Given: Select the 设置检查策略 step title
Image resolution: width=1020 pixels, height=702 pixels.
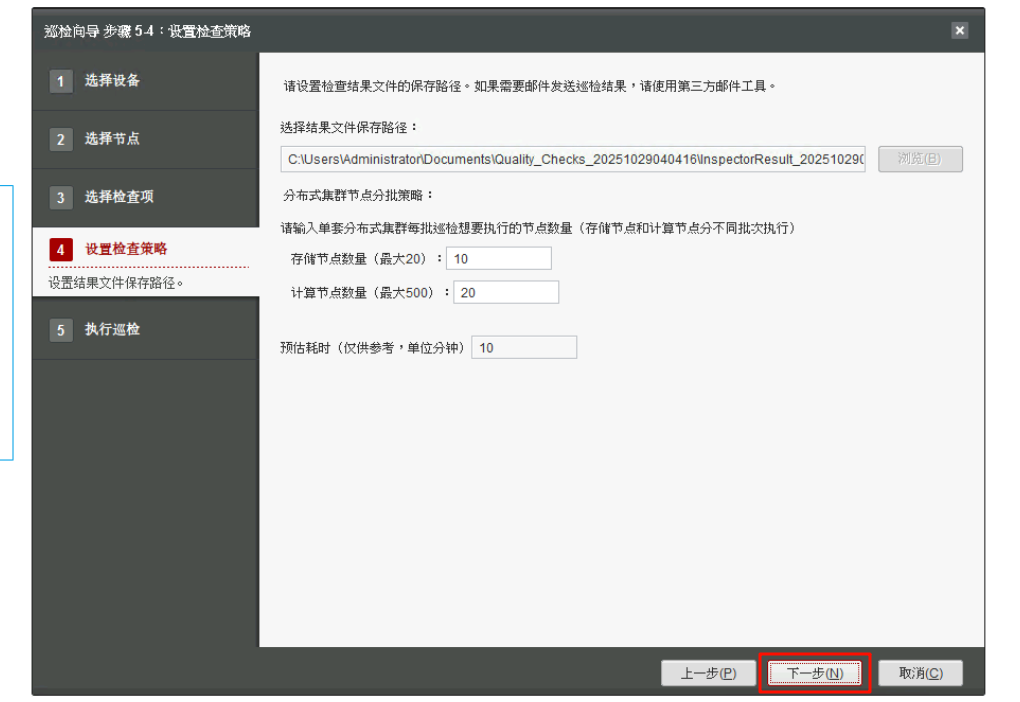Looking at the screenshot, I should coord(126,249).
